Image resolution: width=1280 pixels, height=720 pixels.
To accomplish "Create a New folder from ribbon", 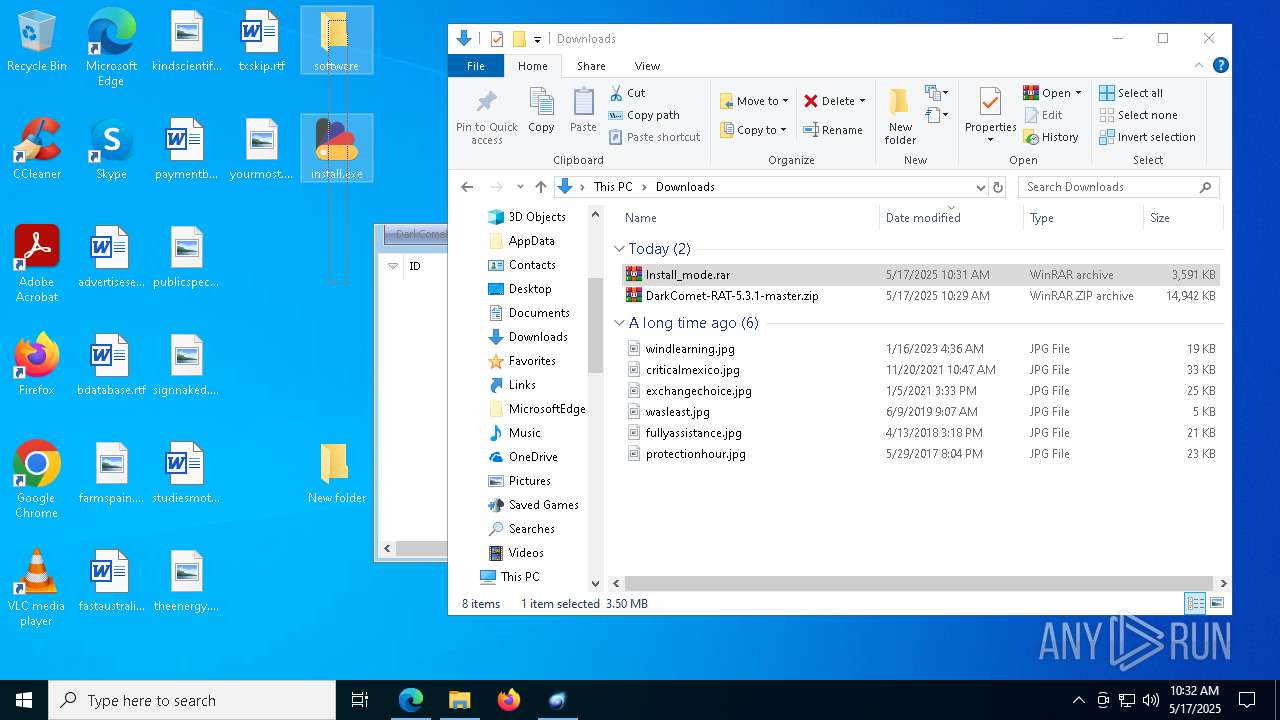I will [x=900, y=116].
